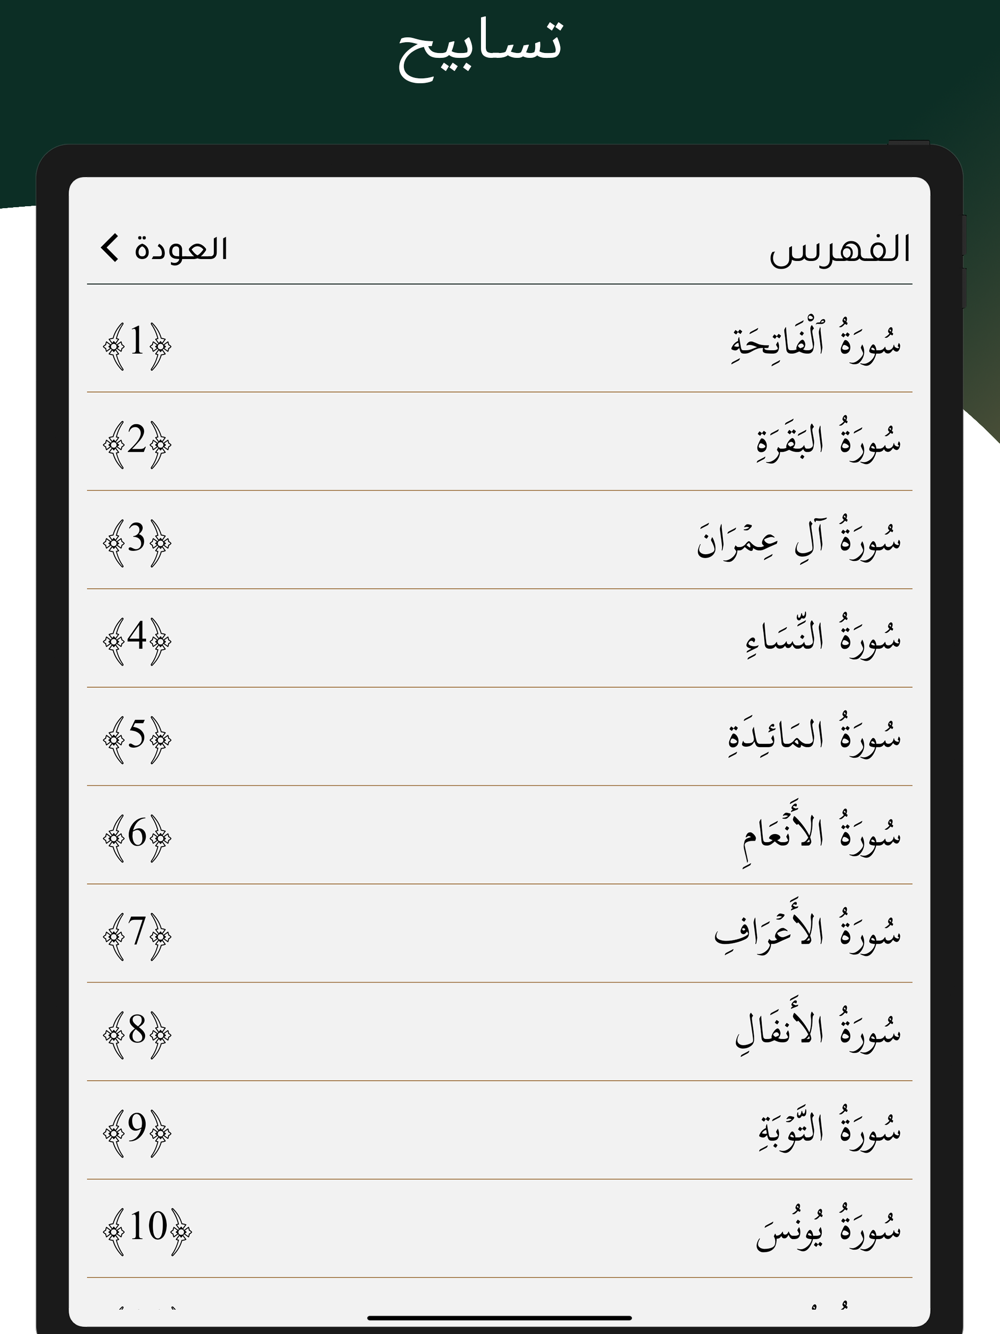
Task: Go to سورة الأعراف
Action: click(806, 933)
